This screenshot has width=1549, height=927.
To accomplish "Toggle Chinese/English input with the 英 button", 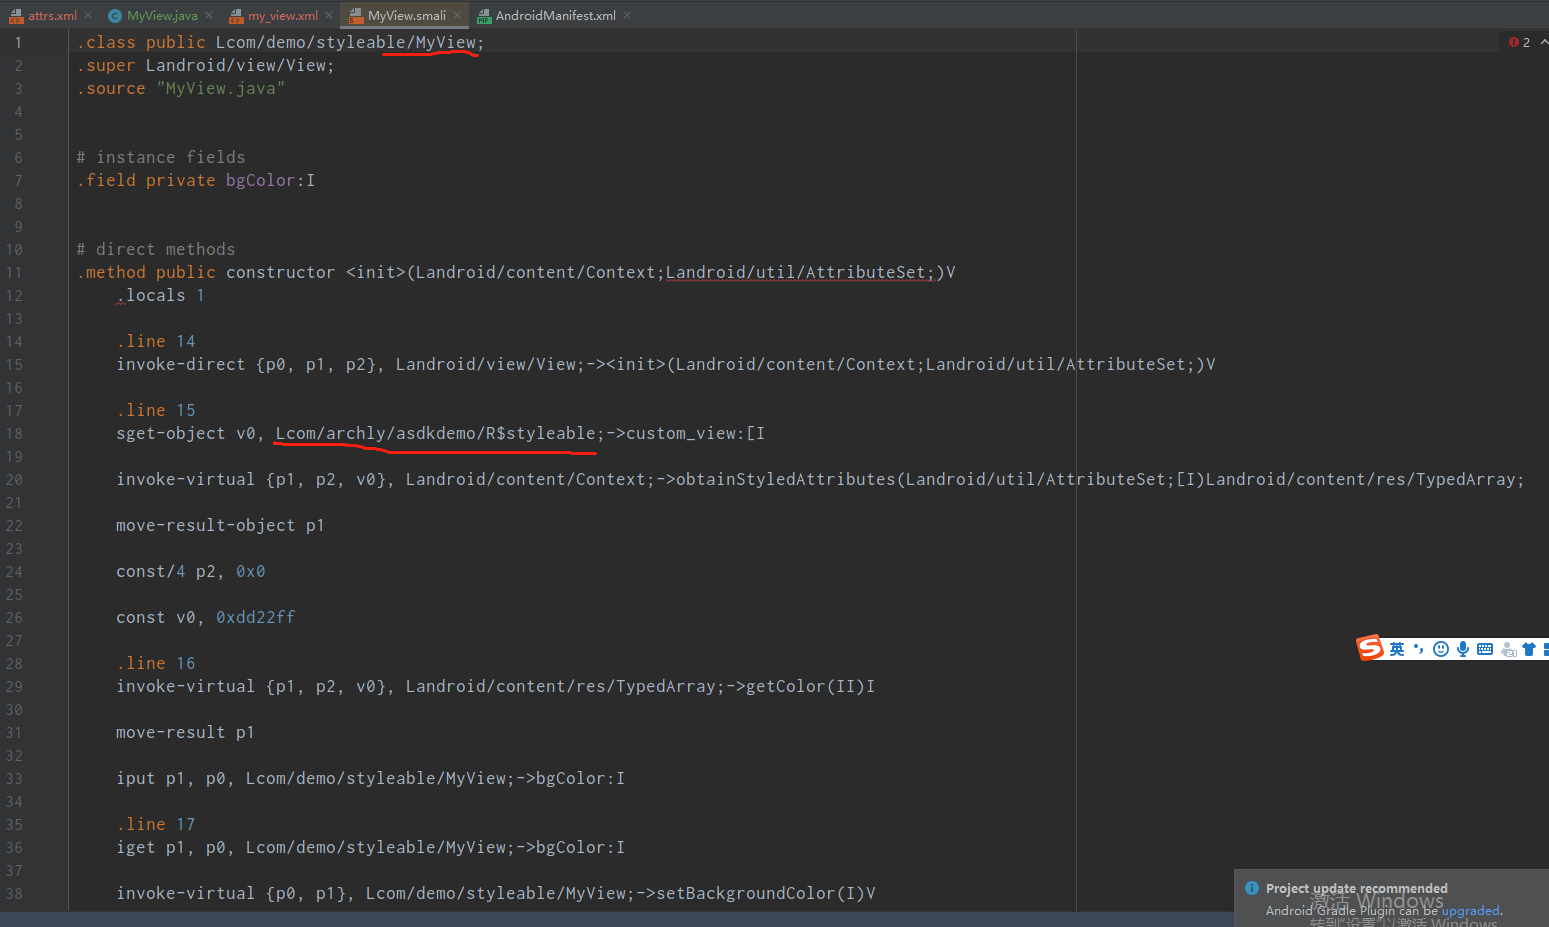I will pos(1398,648).
